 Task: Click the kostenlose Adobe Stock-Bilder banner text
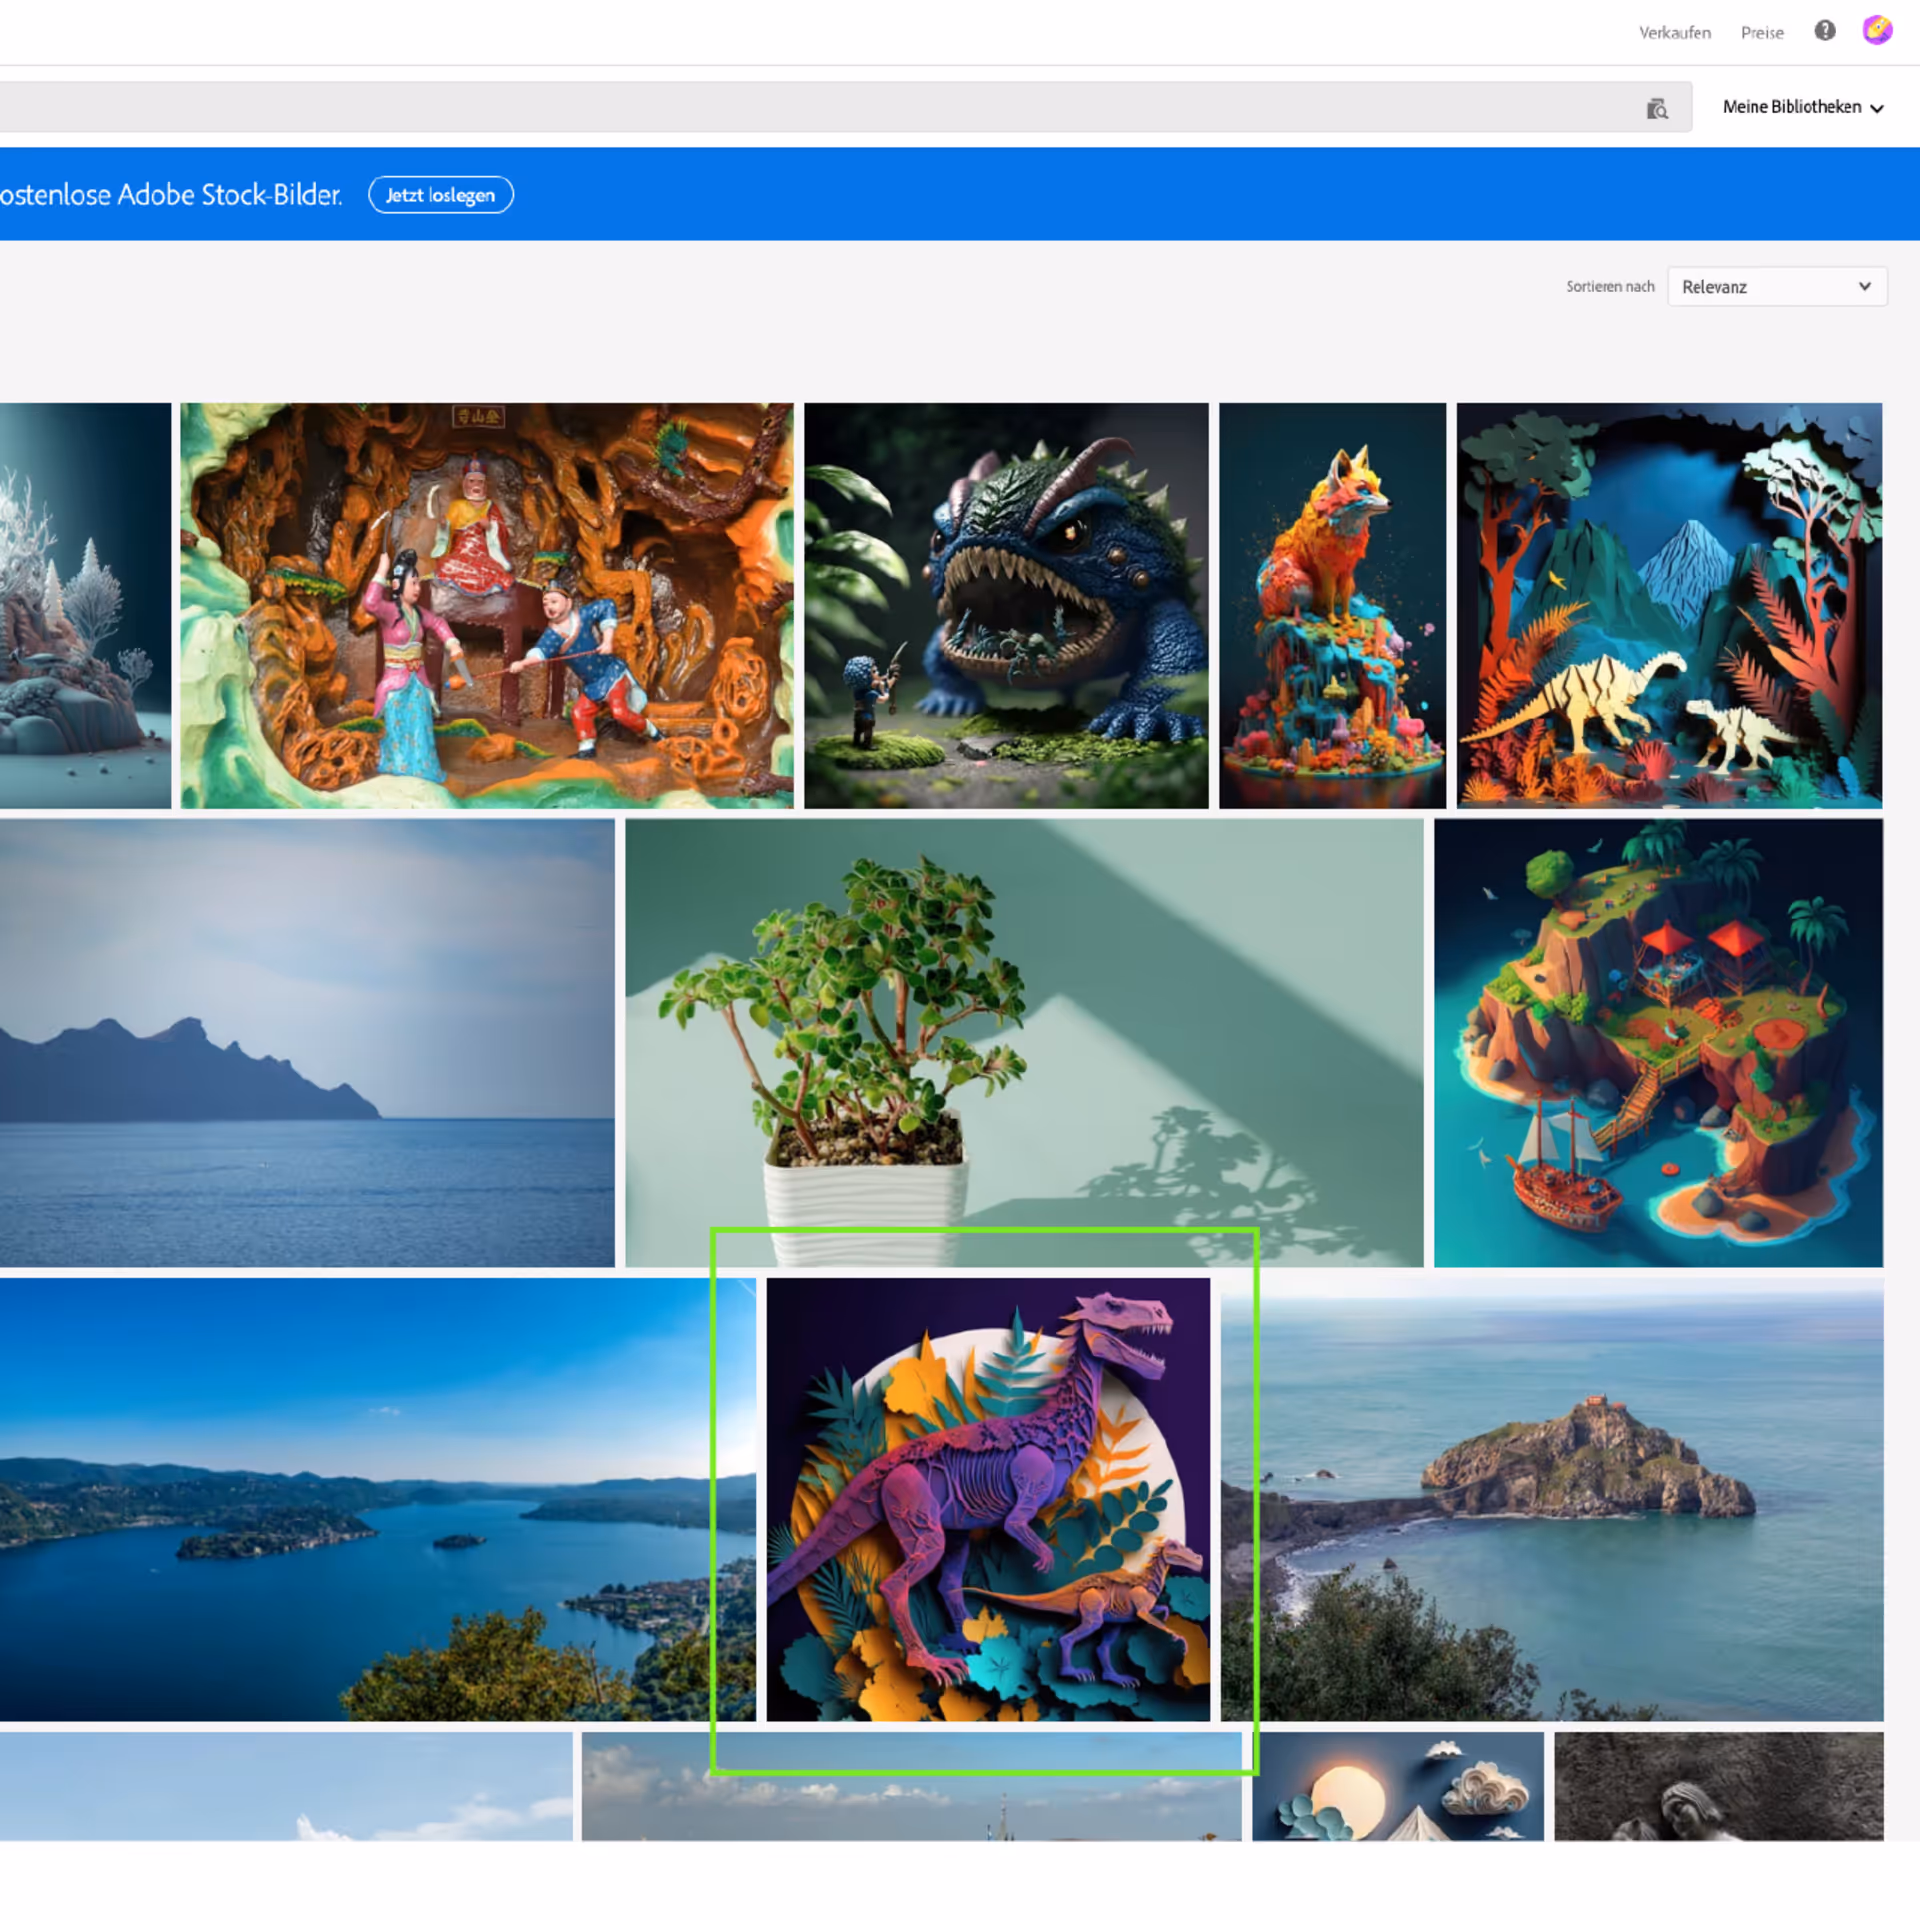click(170, 195)
